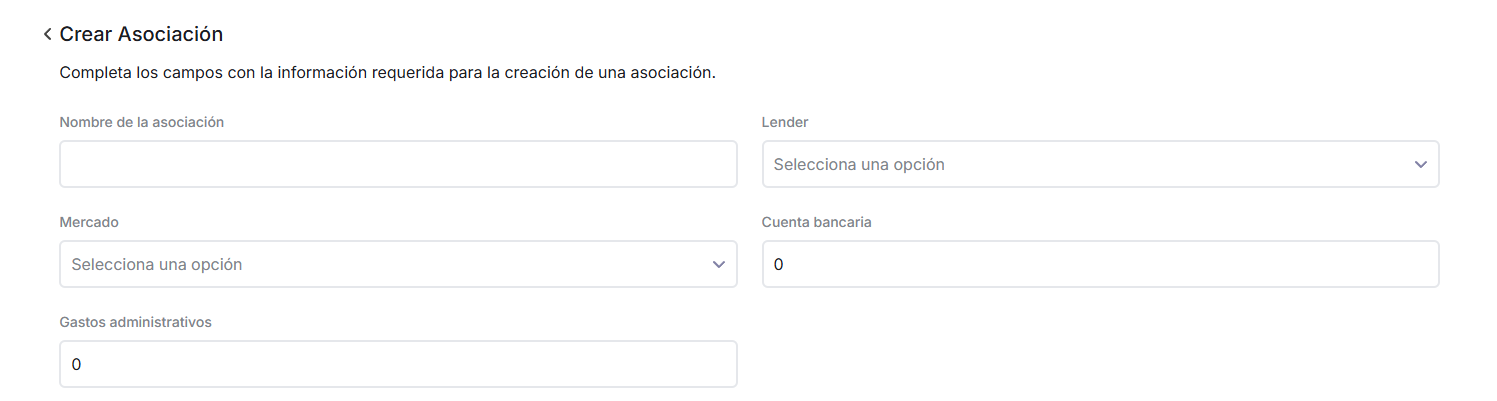Focus the Gastos administrativos input box

pos(398,364)
